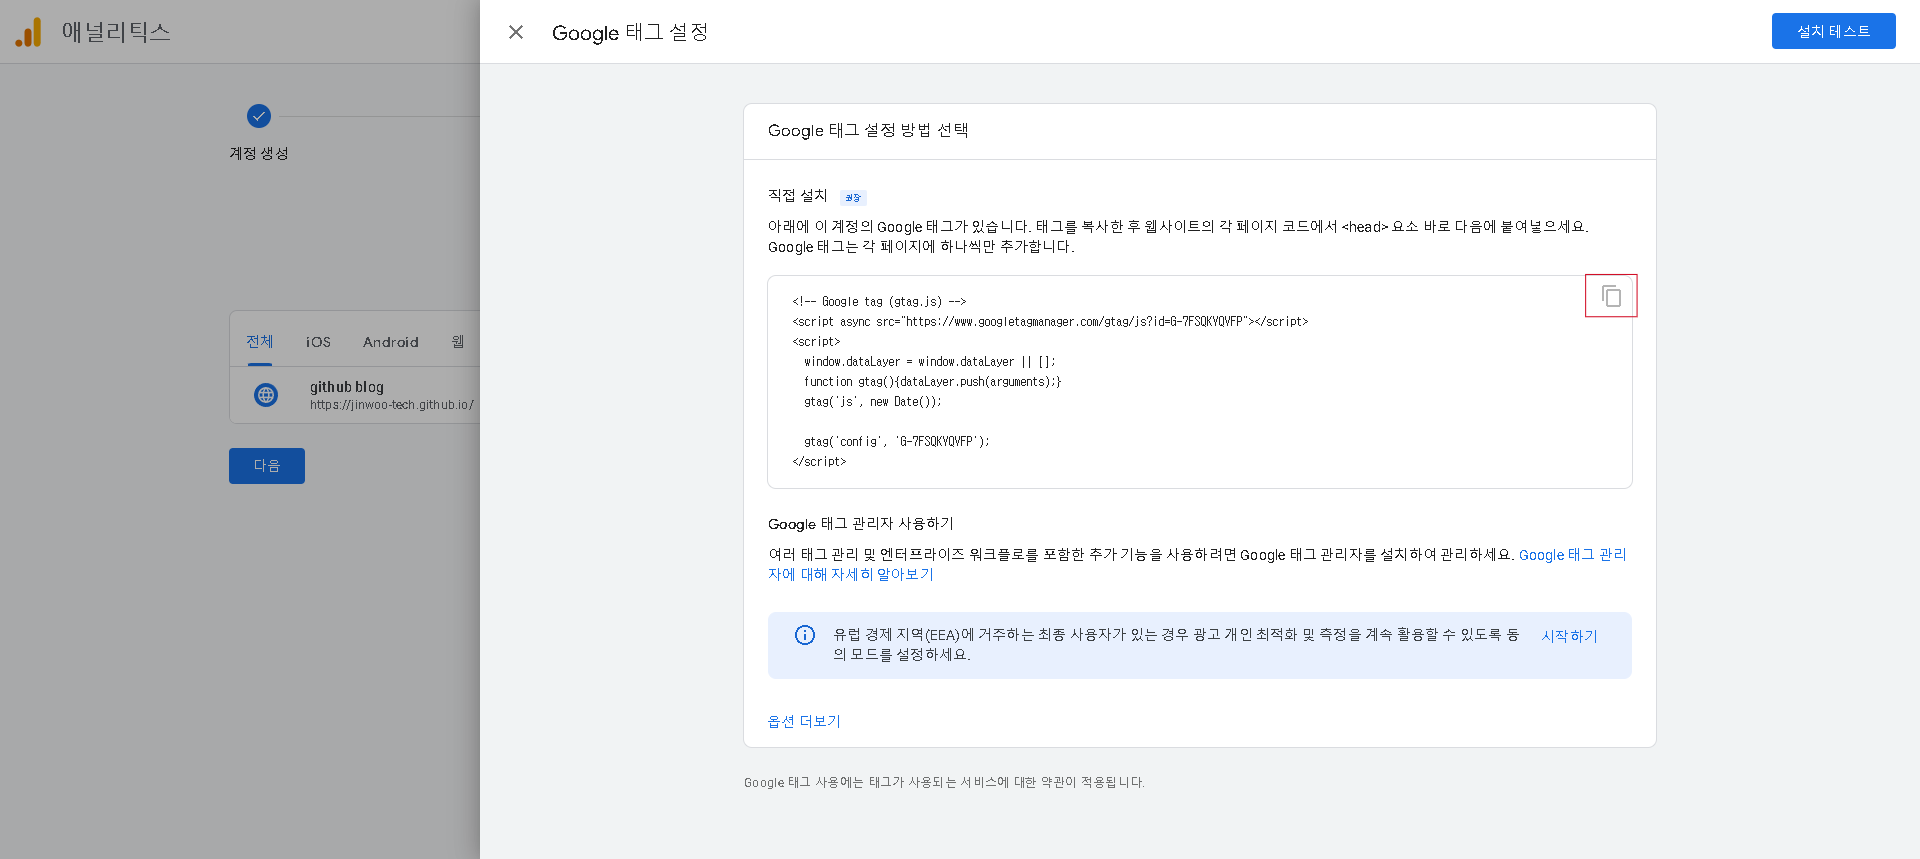Click the terms notice below the card
1920x859 pixels.
point(944,782)
